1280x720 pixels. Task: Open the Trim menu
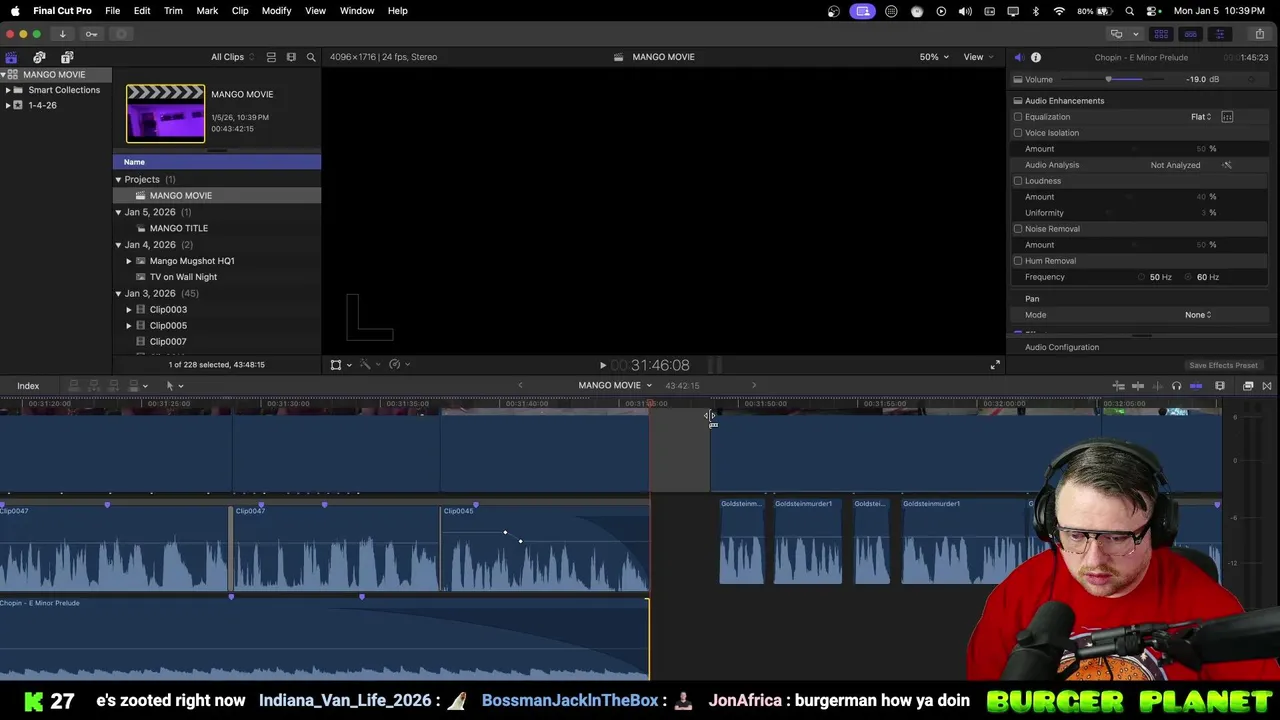coord(173,11)
